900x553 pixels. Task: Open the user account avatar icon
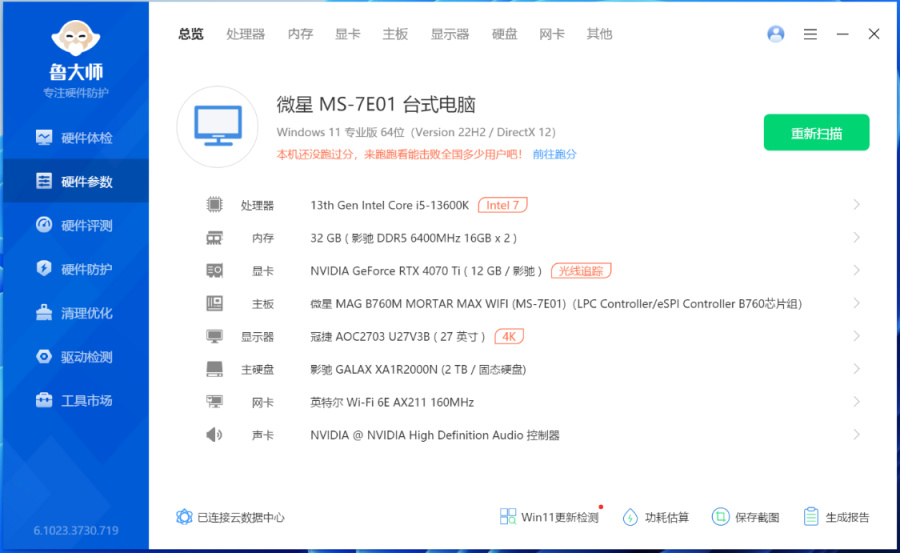(775, 34)
